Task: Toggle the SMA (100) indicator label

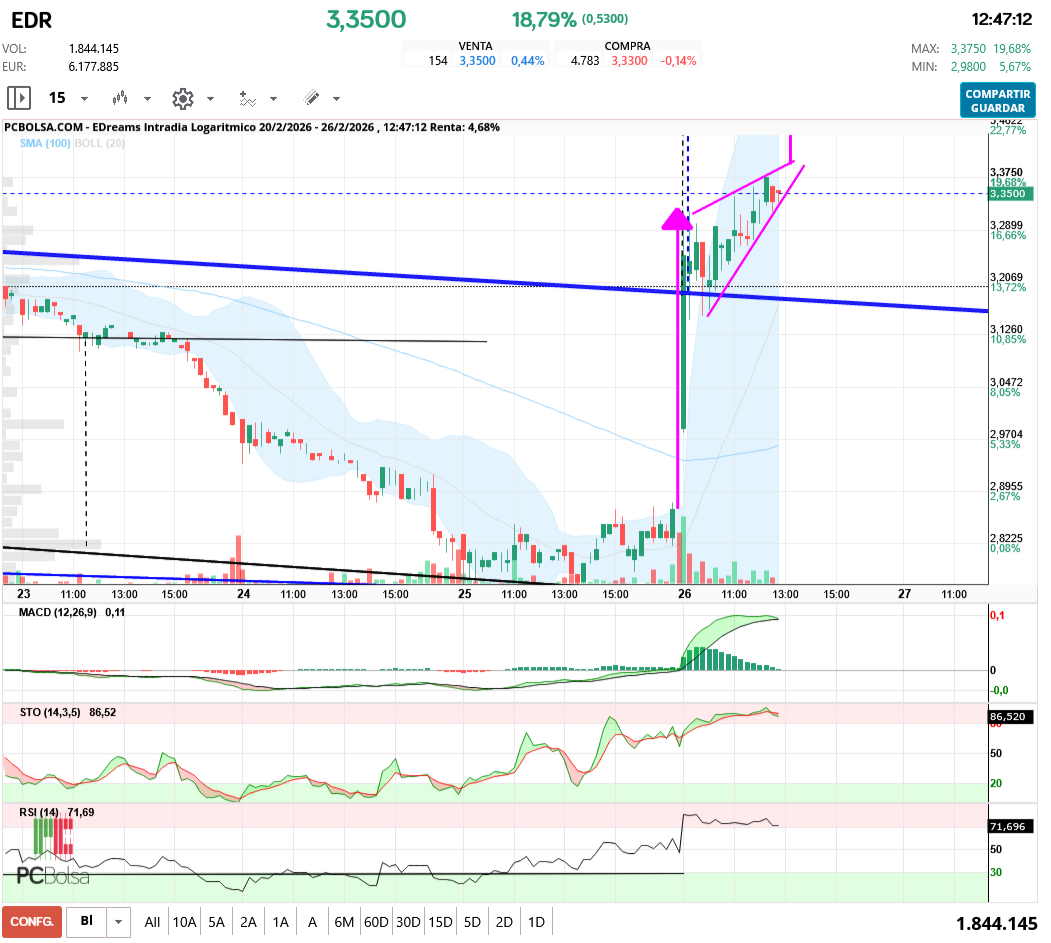Action: (x=45, y=143)
